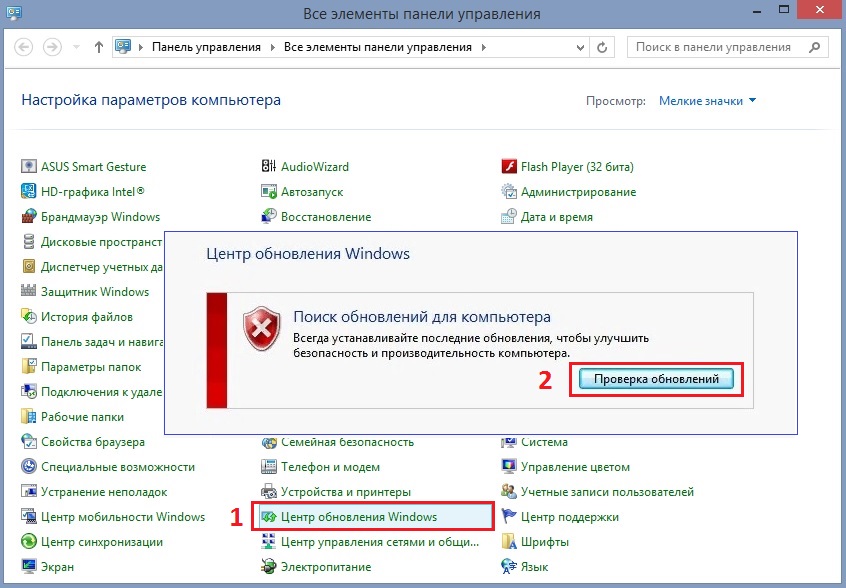The width and height of the screenshot is (846, 588).
Task: Click window system icon in title bar
Action: (13, 12)
